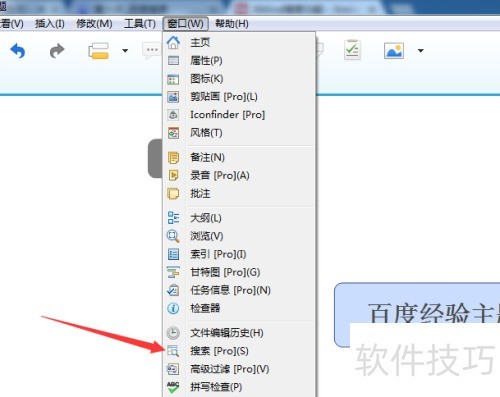Click the info icon beside 检查器
The image size is (500, 397).
click(x=173, y=308)
